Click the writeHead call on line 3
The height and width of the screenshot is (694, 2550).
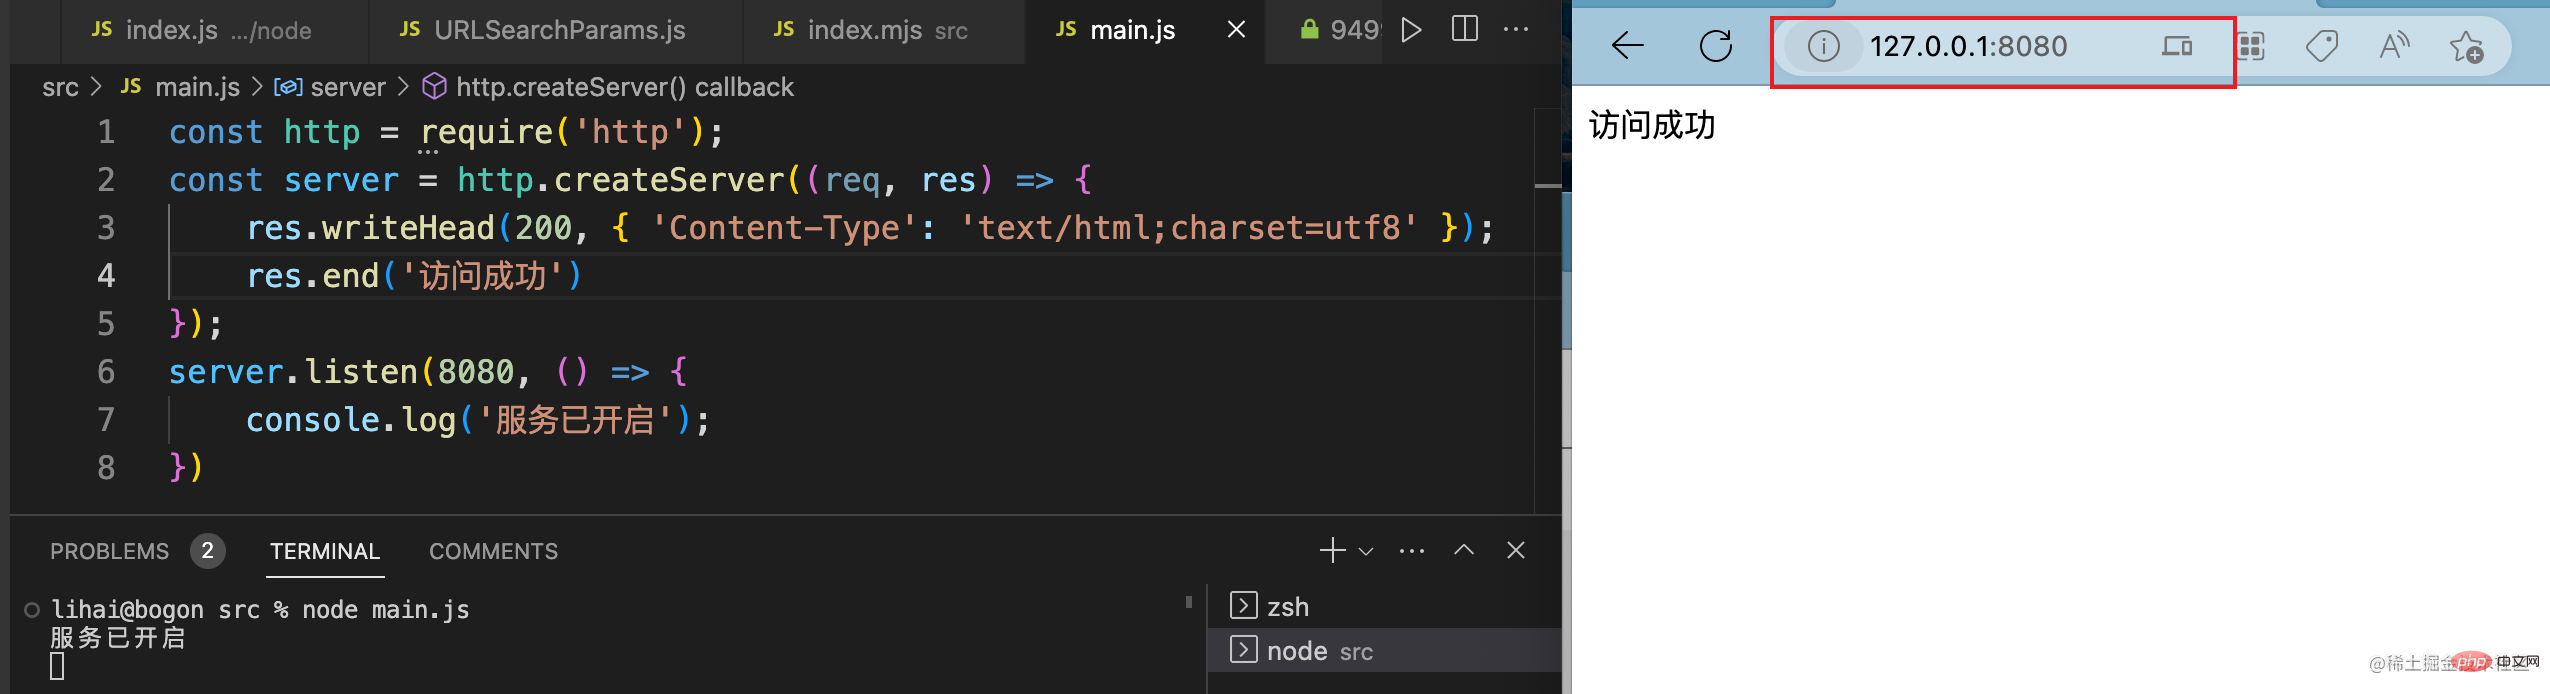(x=408, y=228)
